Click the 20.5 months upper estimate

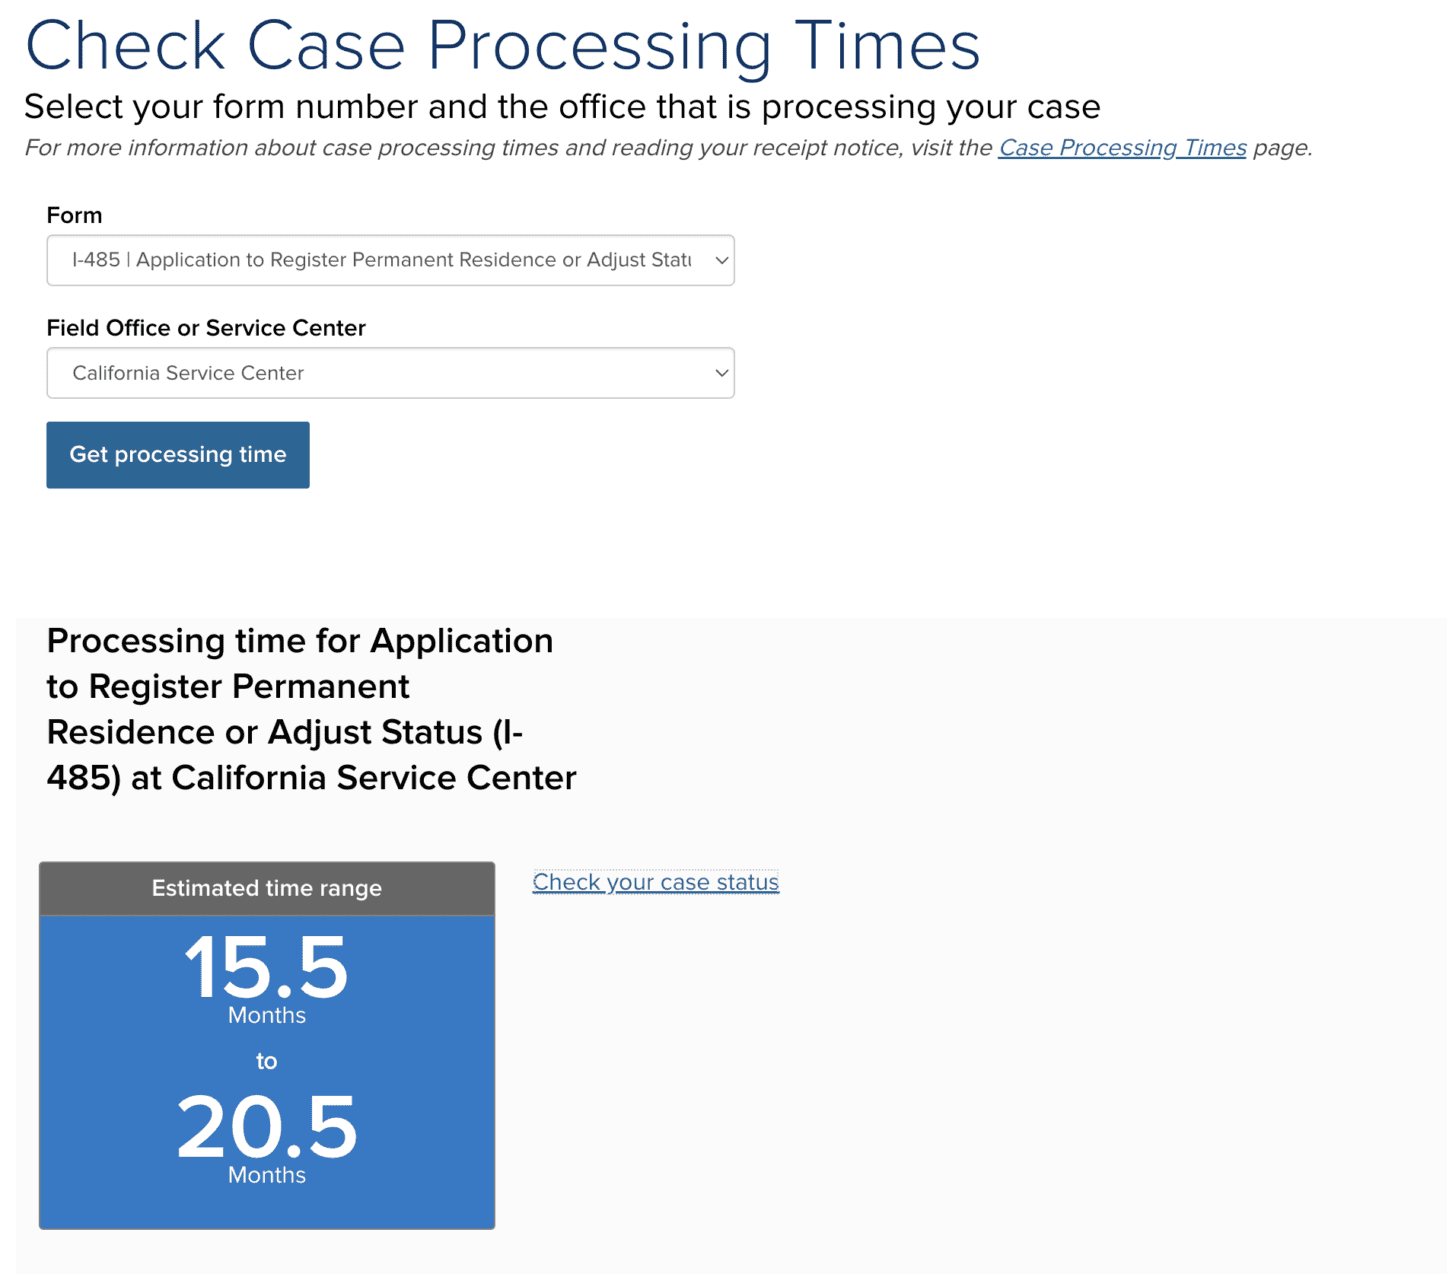point(267,1127)
